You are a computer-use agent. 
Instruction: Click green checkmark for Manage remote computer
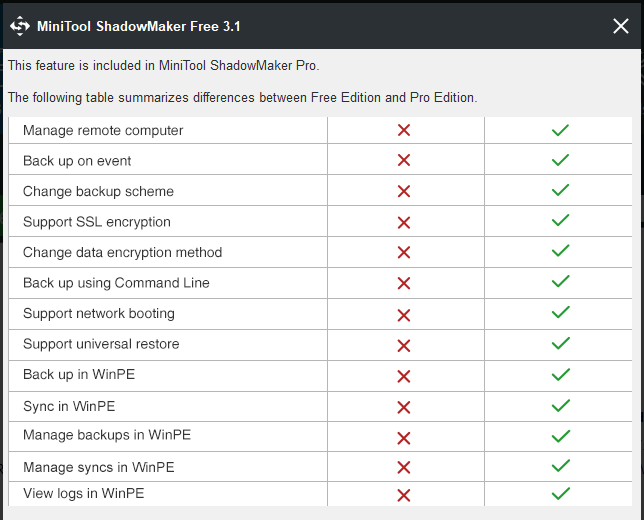coord(560,130)
